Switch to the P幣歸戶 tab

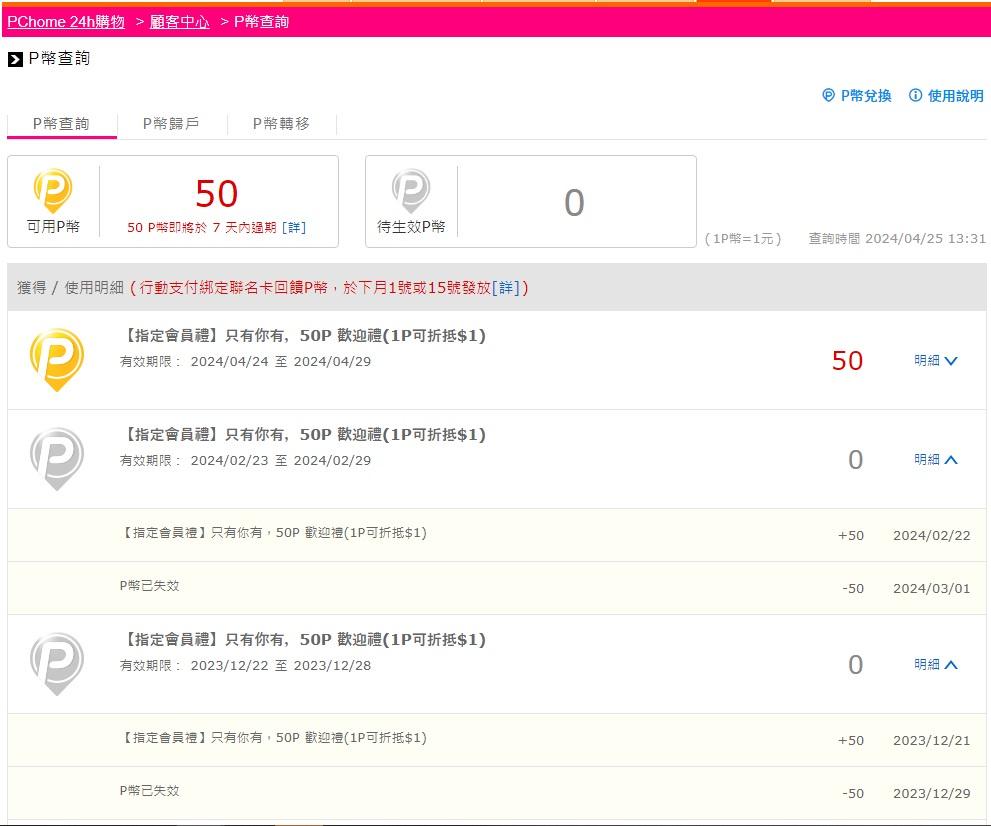(171, 124)
